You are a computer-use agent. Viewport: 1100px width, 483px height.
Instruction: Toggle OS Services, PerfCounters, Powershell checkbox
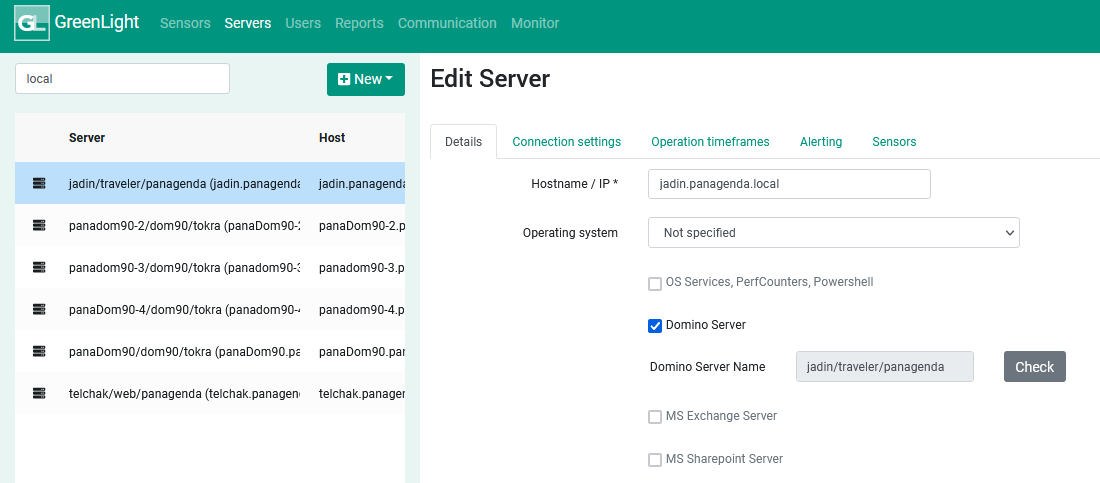[x=655, y=282]
